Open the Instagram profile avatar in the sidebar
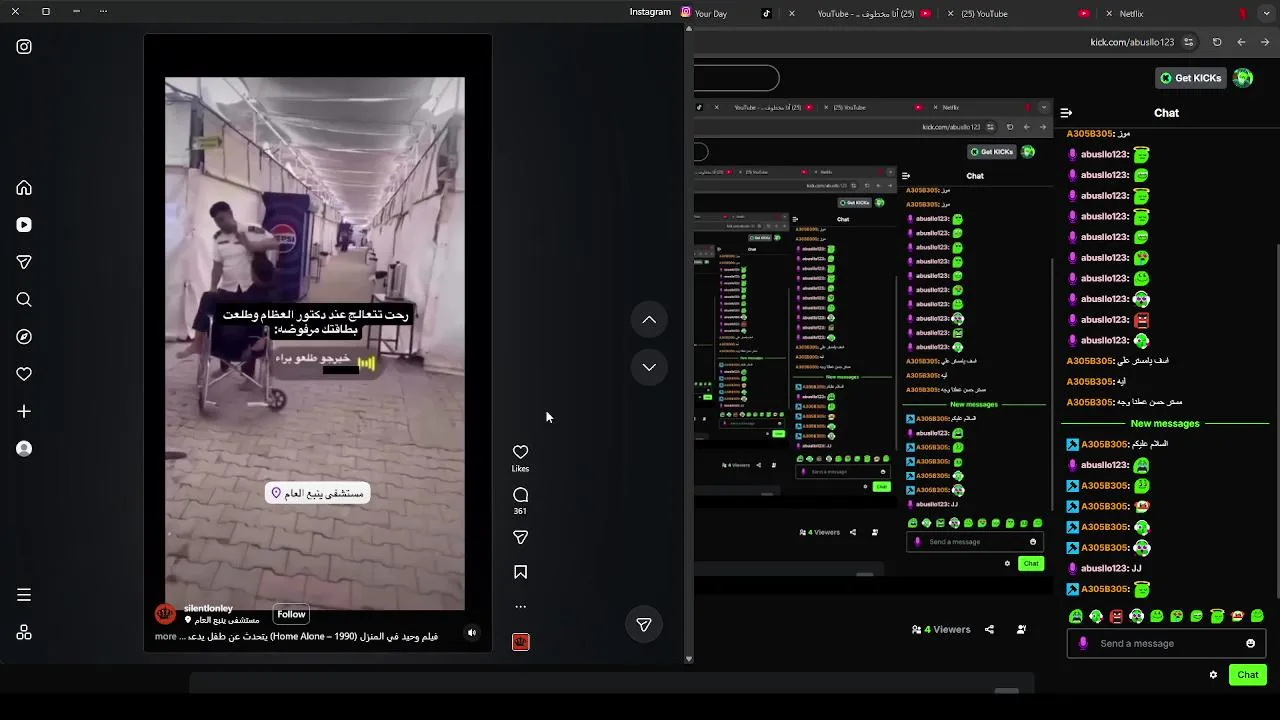Viewport: 1280px width, 720px height. pyautogui.click(x=24, y=449)
